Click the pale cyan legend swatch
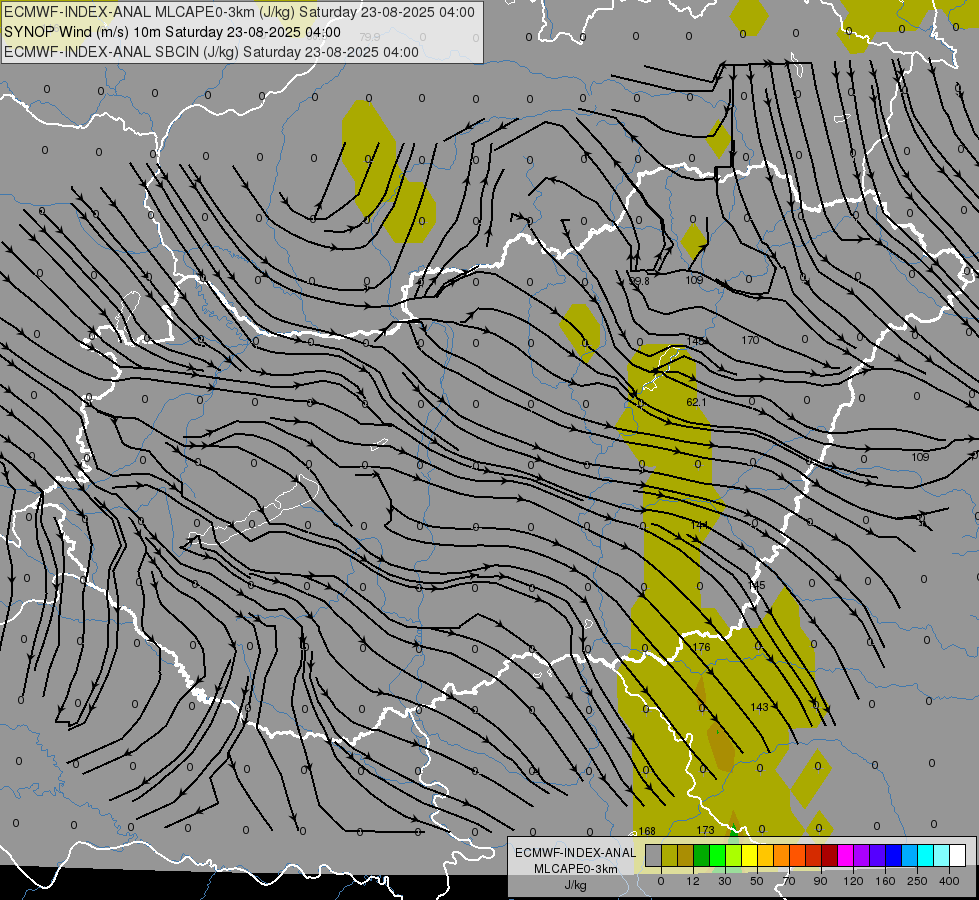Screen dimensions: 979x900 942,855
